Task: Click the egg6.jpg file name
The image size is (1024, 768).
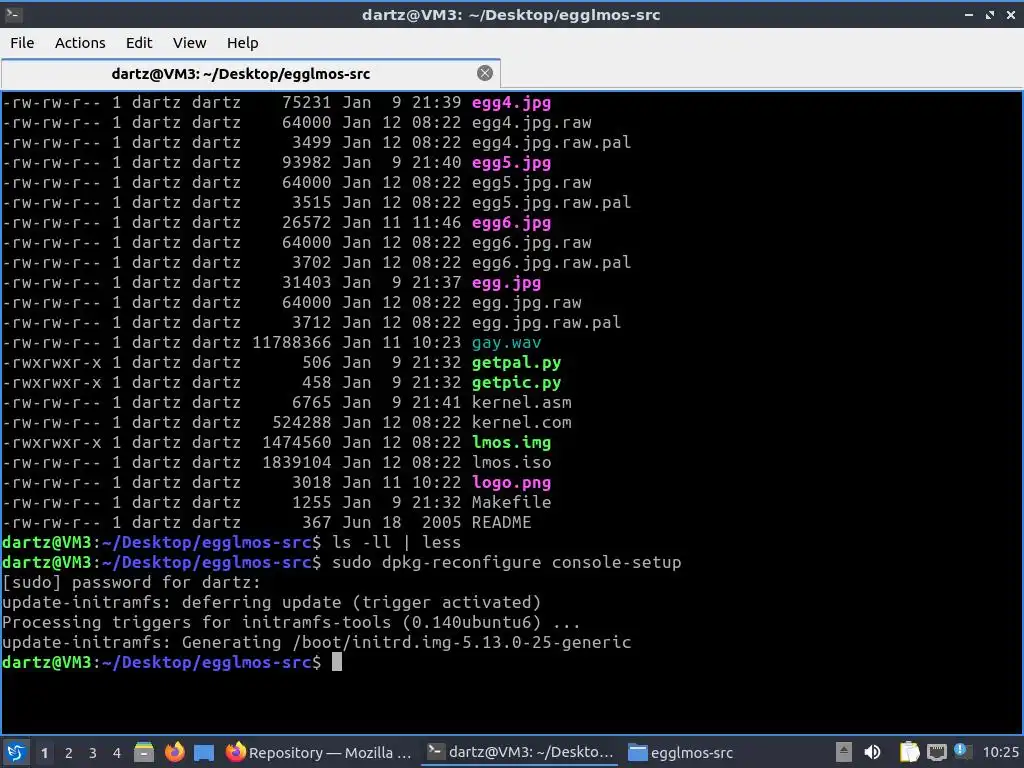Action: click(x=511, y=223)
